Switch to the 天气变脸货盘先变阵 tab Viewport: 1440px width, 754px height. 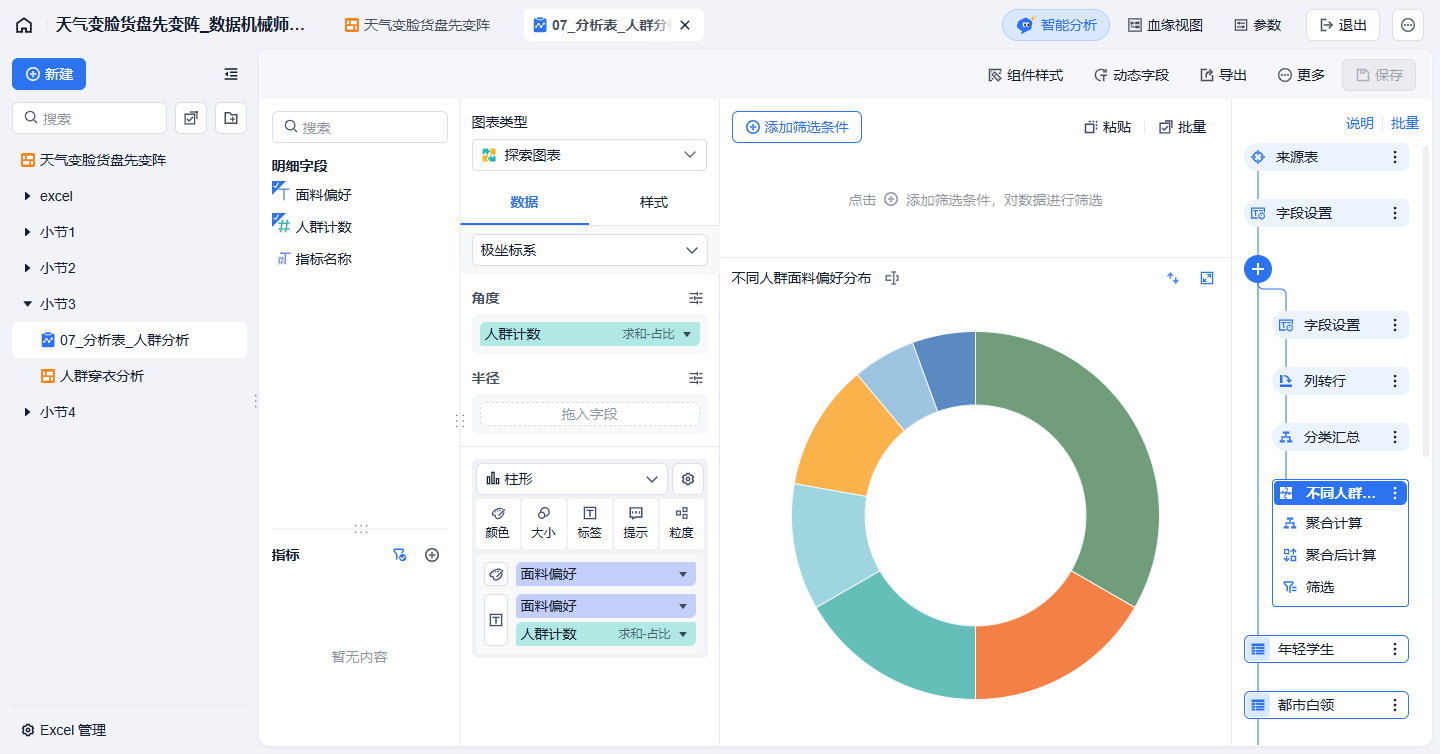tap(418, 25)
